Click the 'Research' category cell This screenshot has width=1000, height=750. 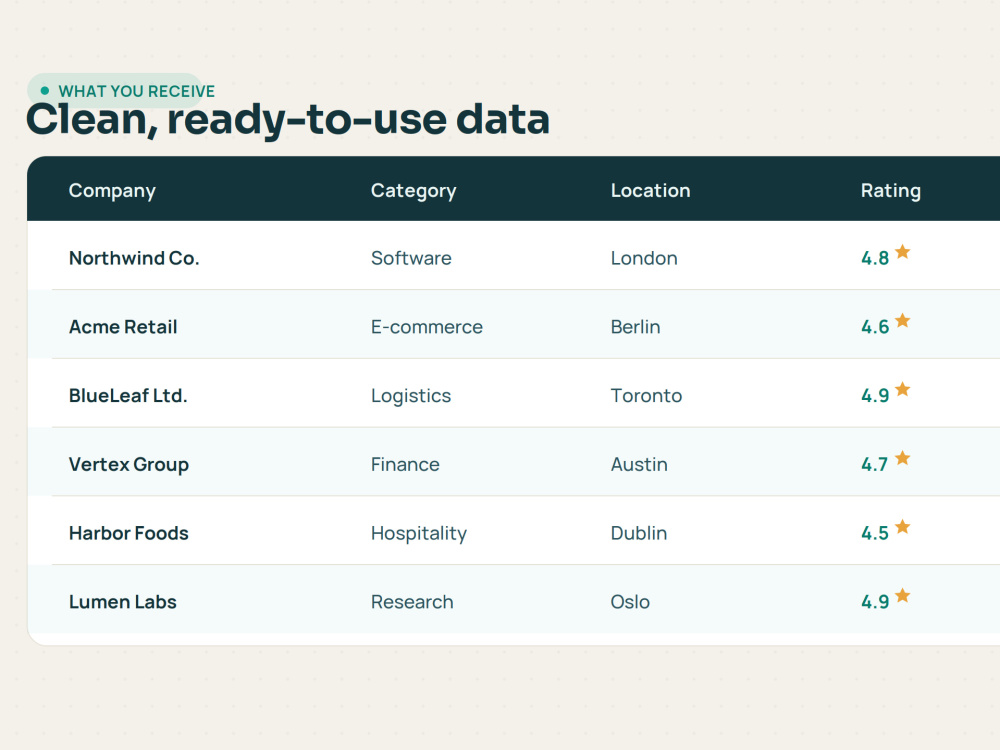[x=412, y=603]
